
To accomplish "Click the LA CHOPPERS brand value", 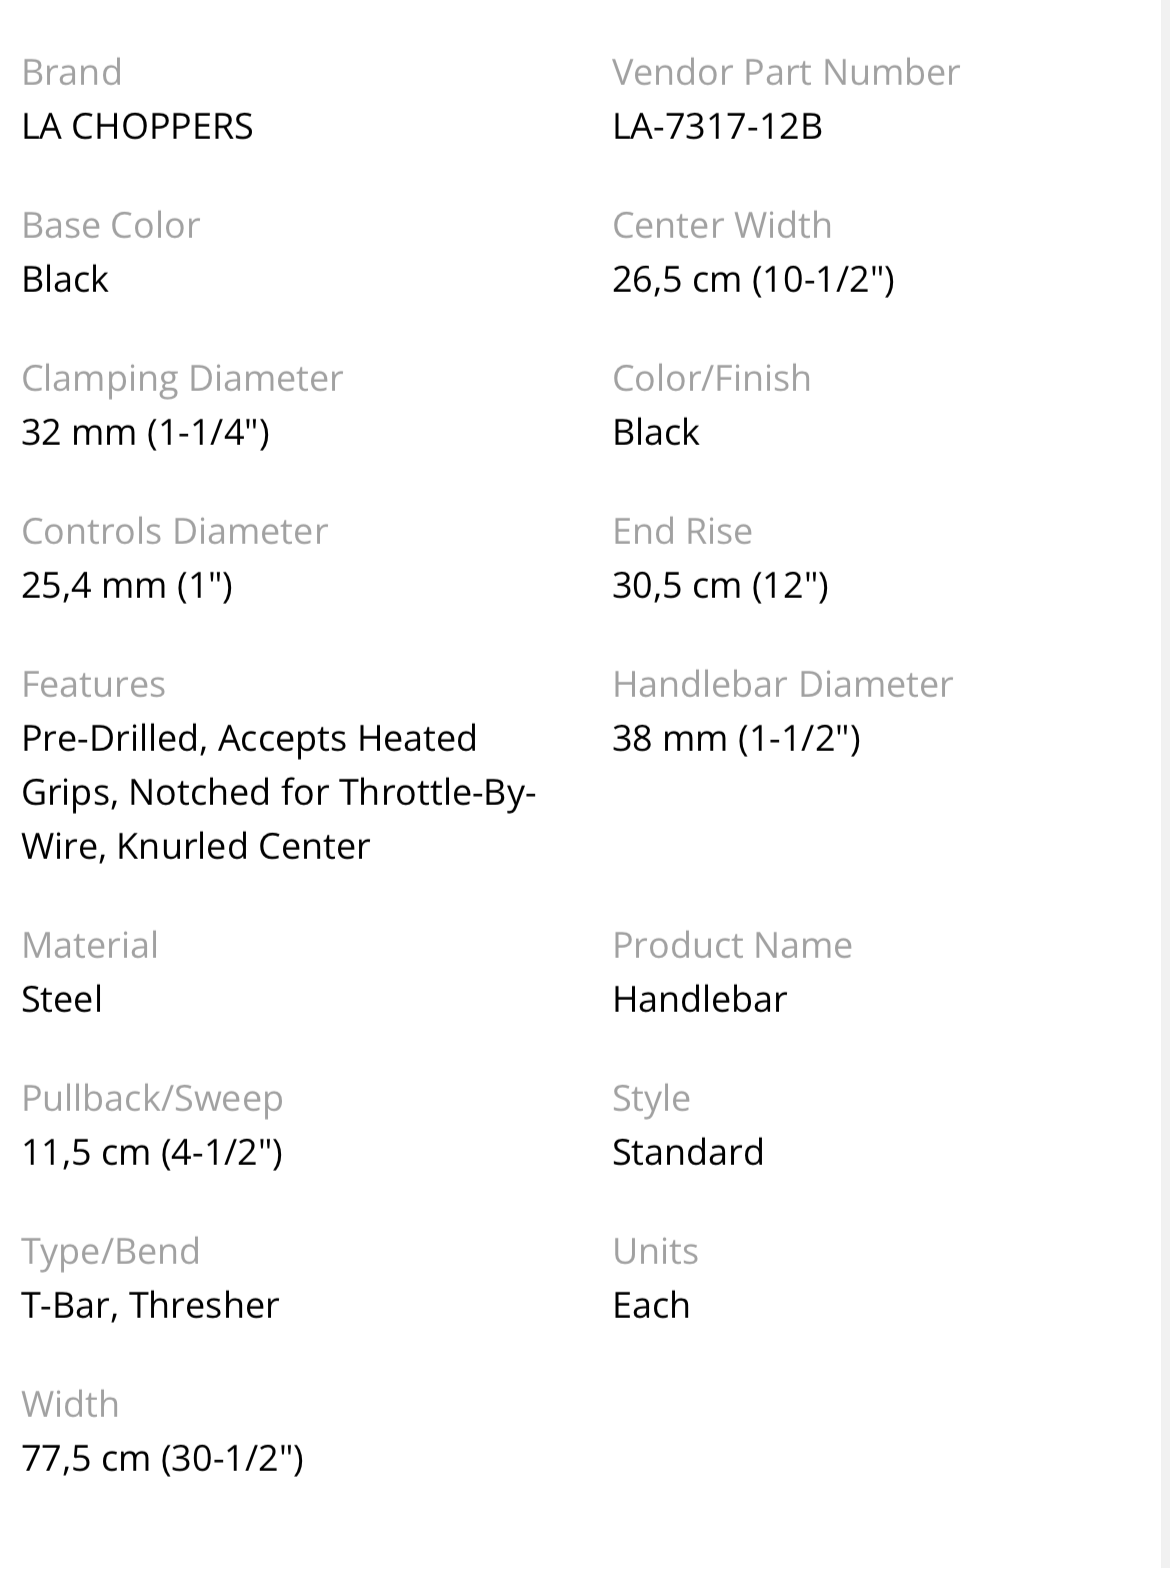I will [137, 126].
